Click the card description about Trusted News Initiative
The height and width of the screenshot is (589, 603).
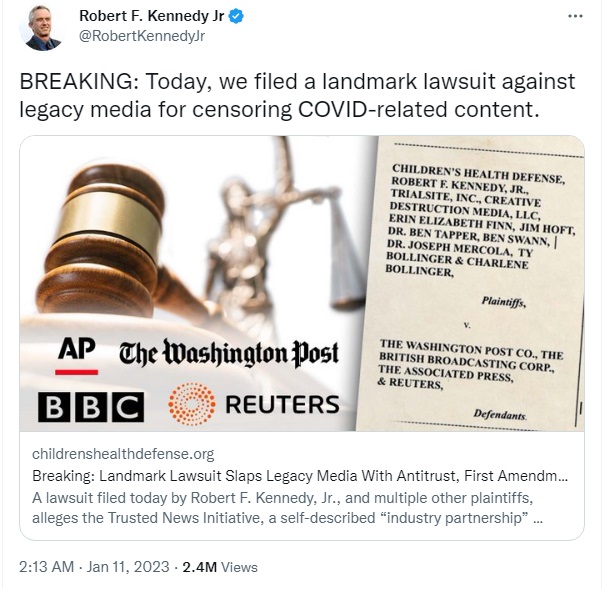[x=287, y=507]
